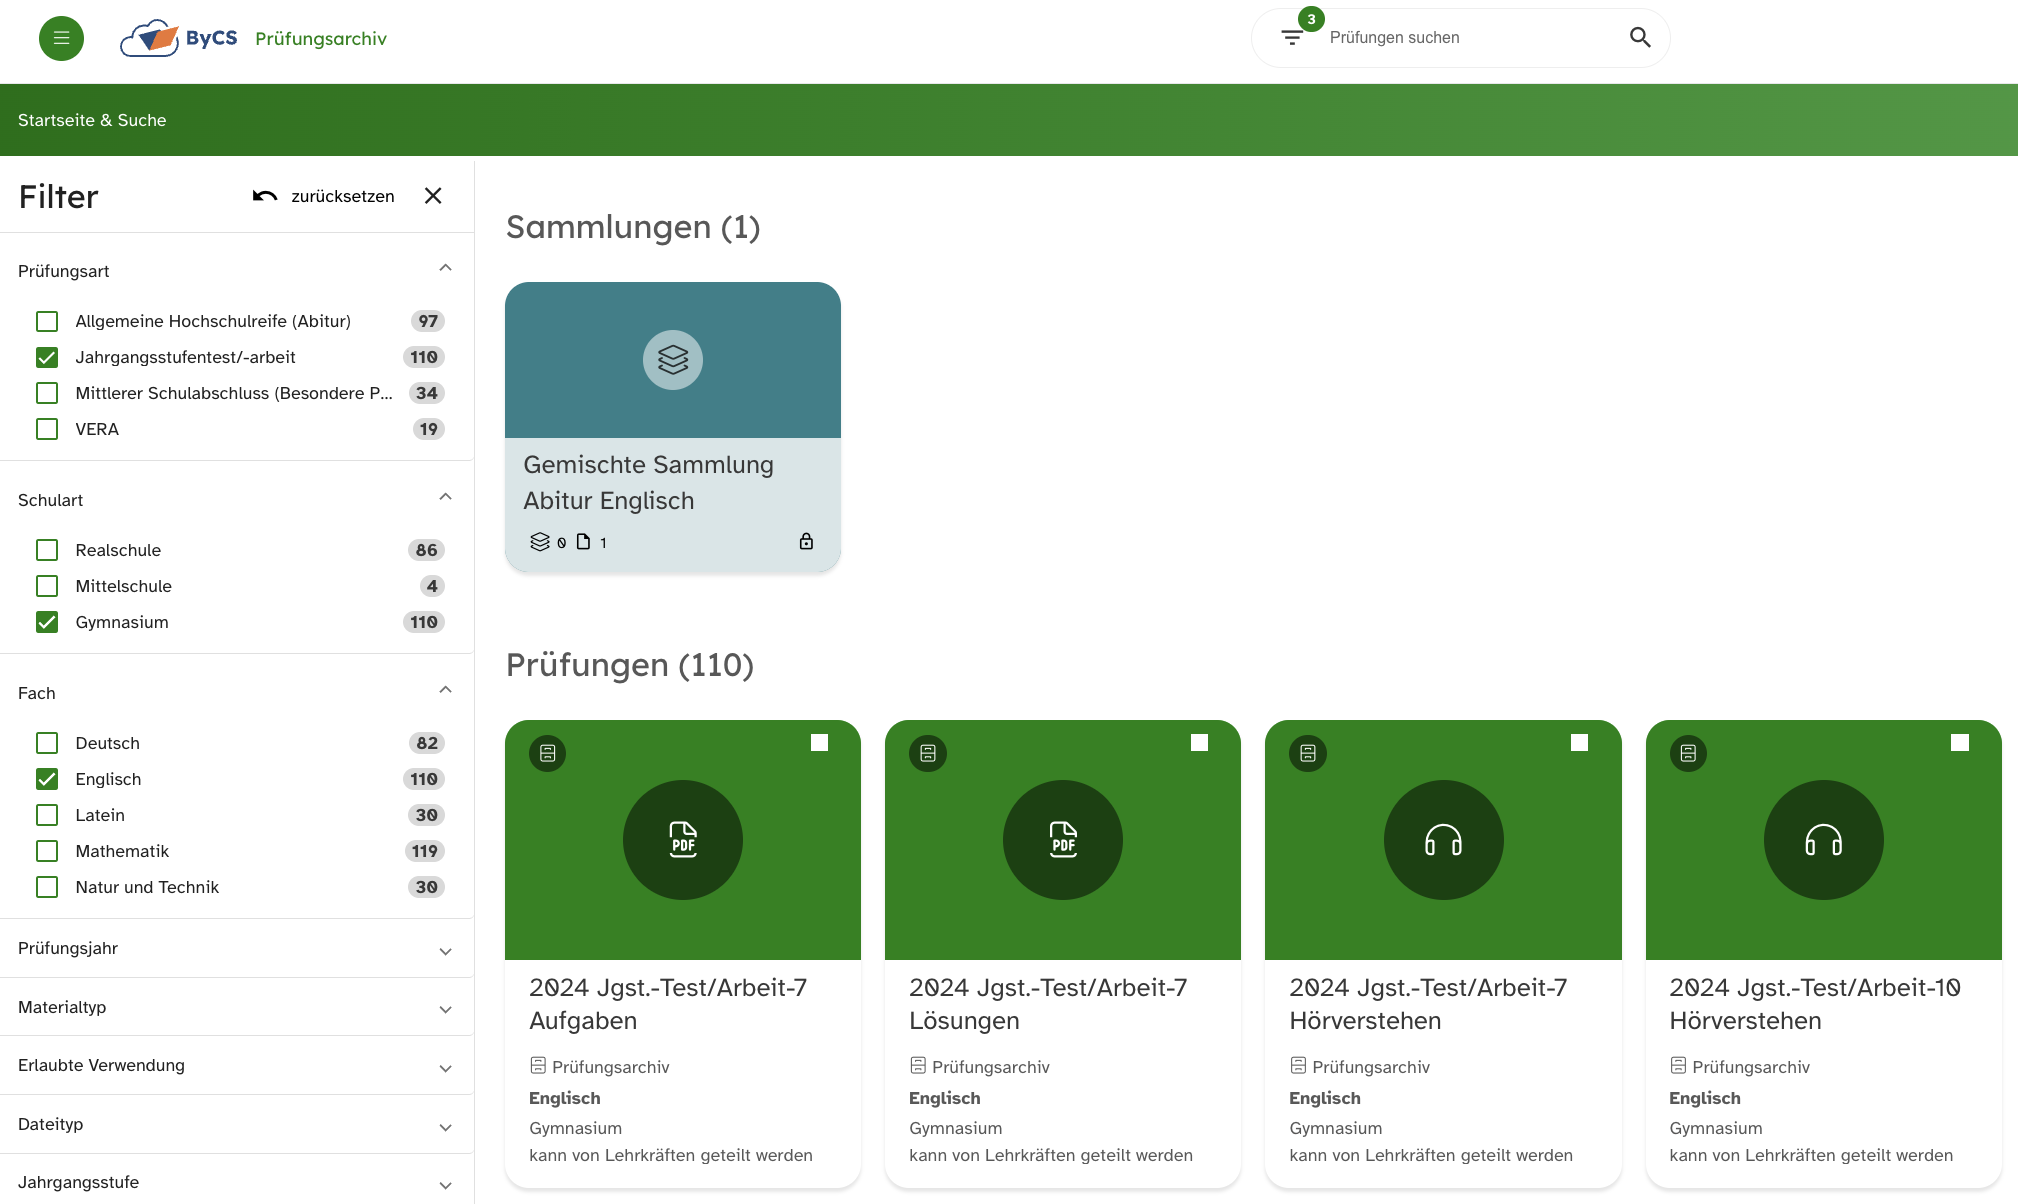Collapse the Fach filter section
Screen dimensions: 2018x1204
tap(446, 690)
